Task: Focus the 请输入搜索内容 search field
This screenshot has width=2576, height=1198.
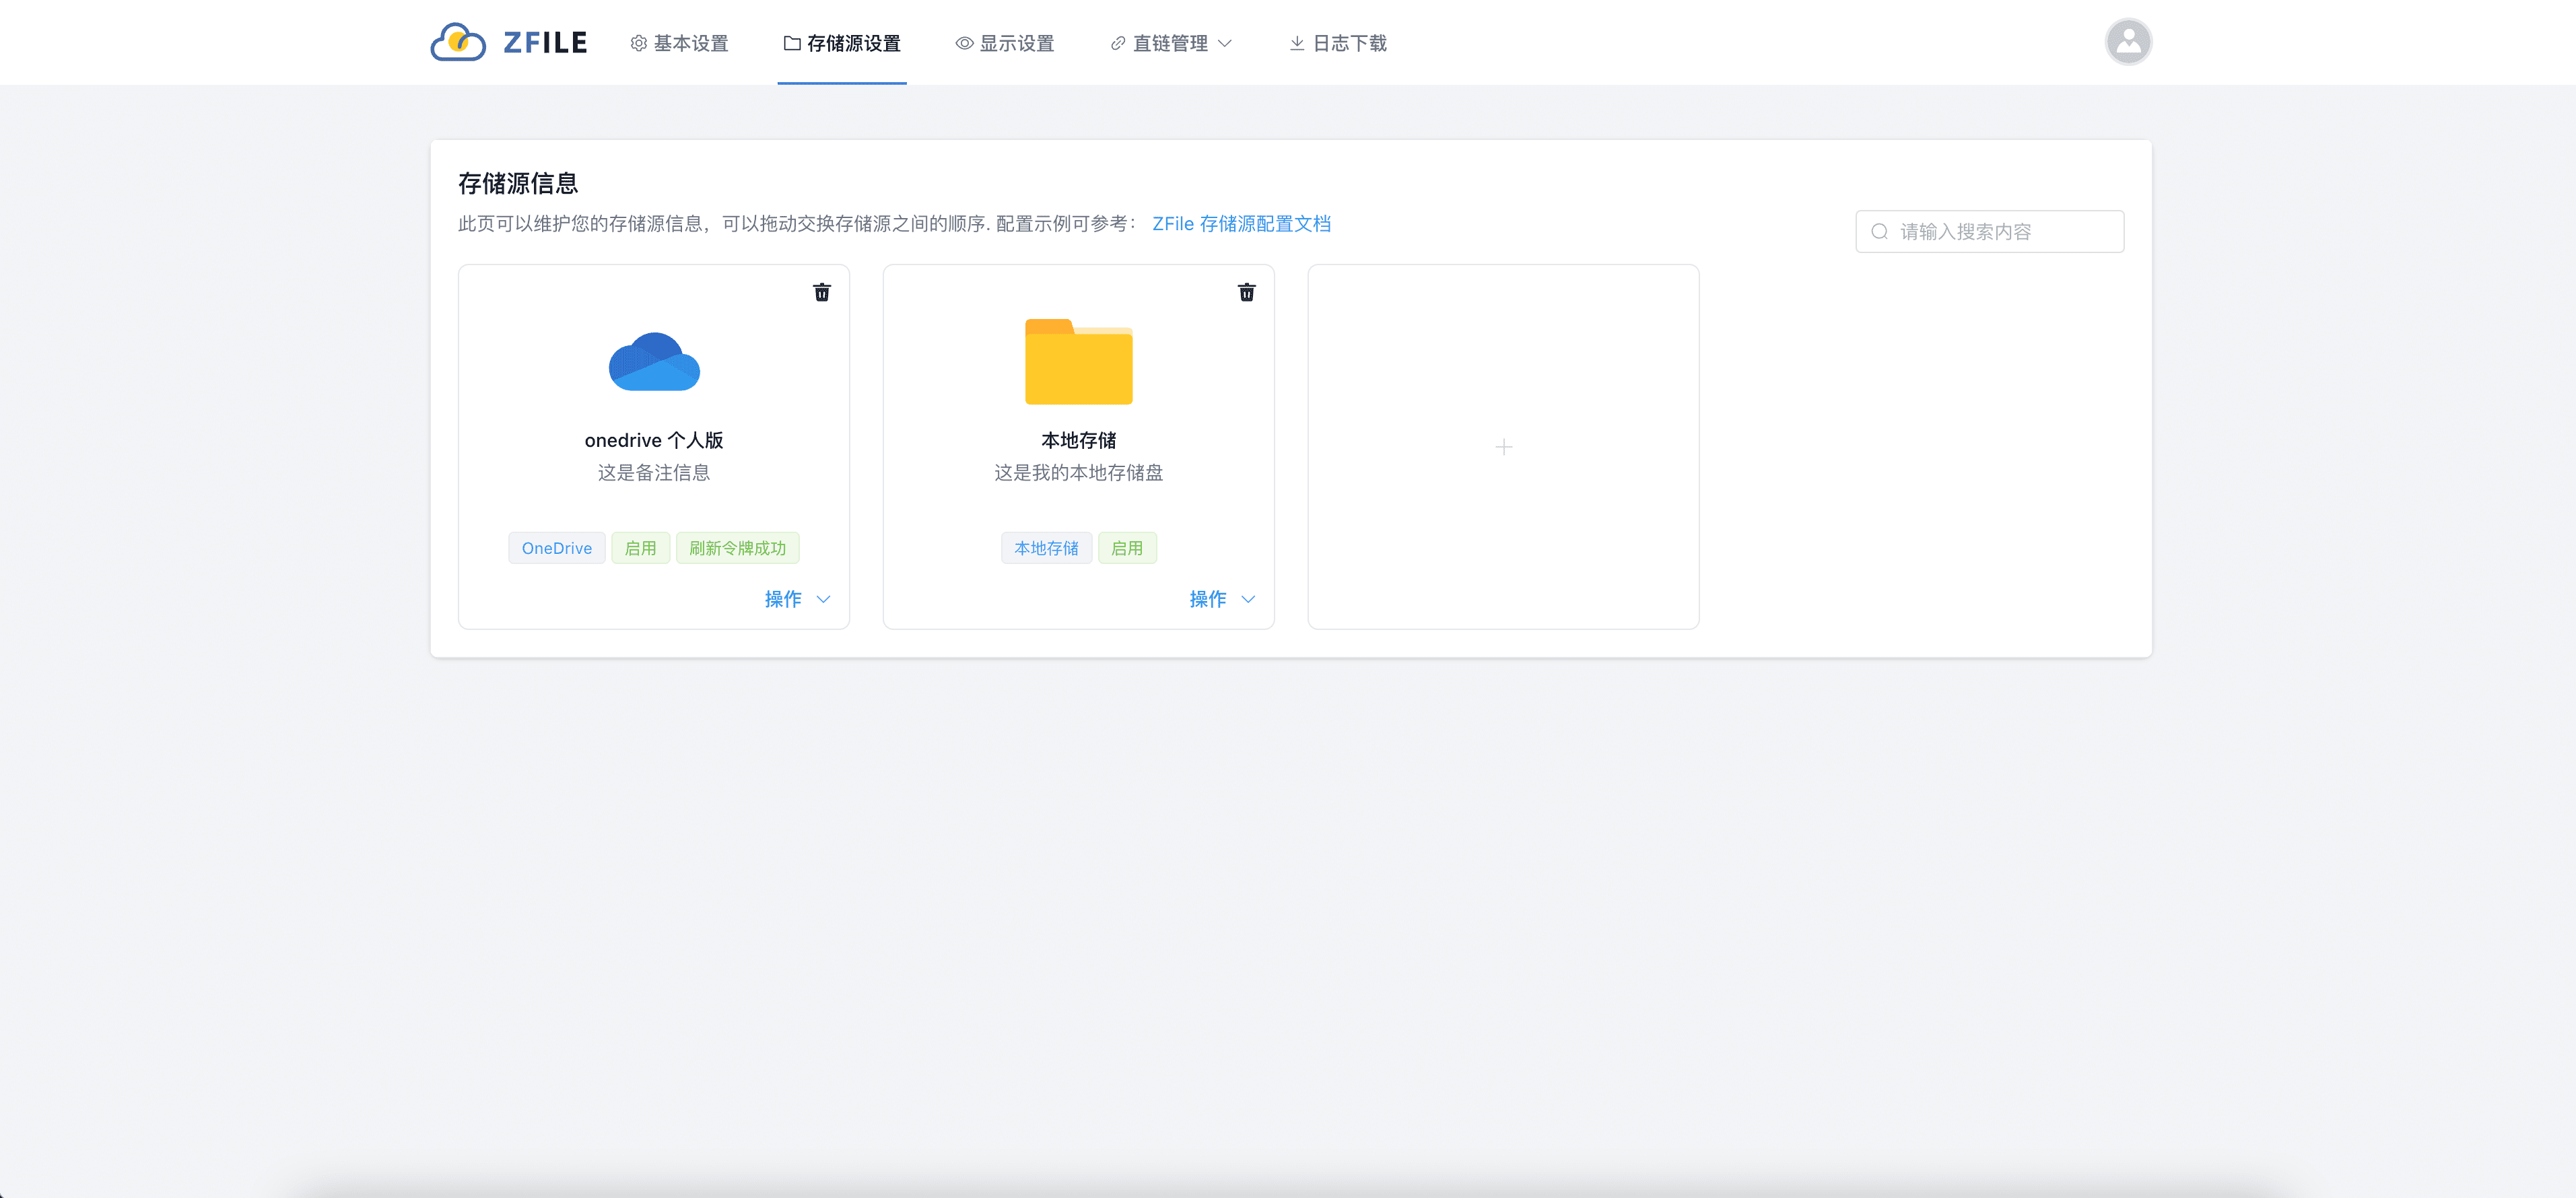Action: [x=1989, y=232]
